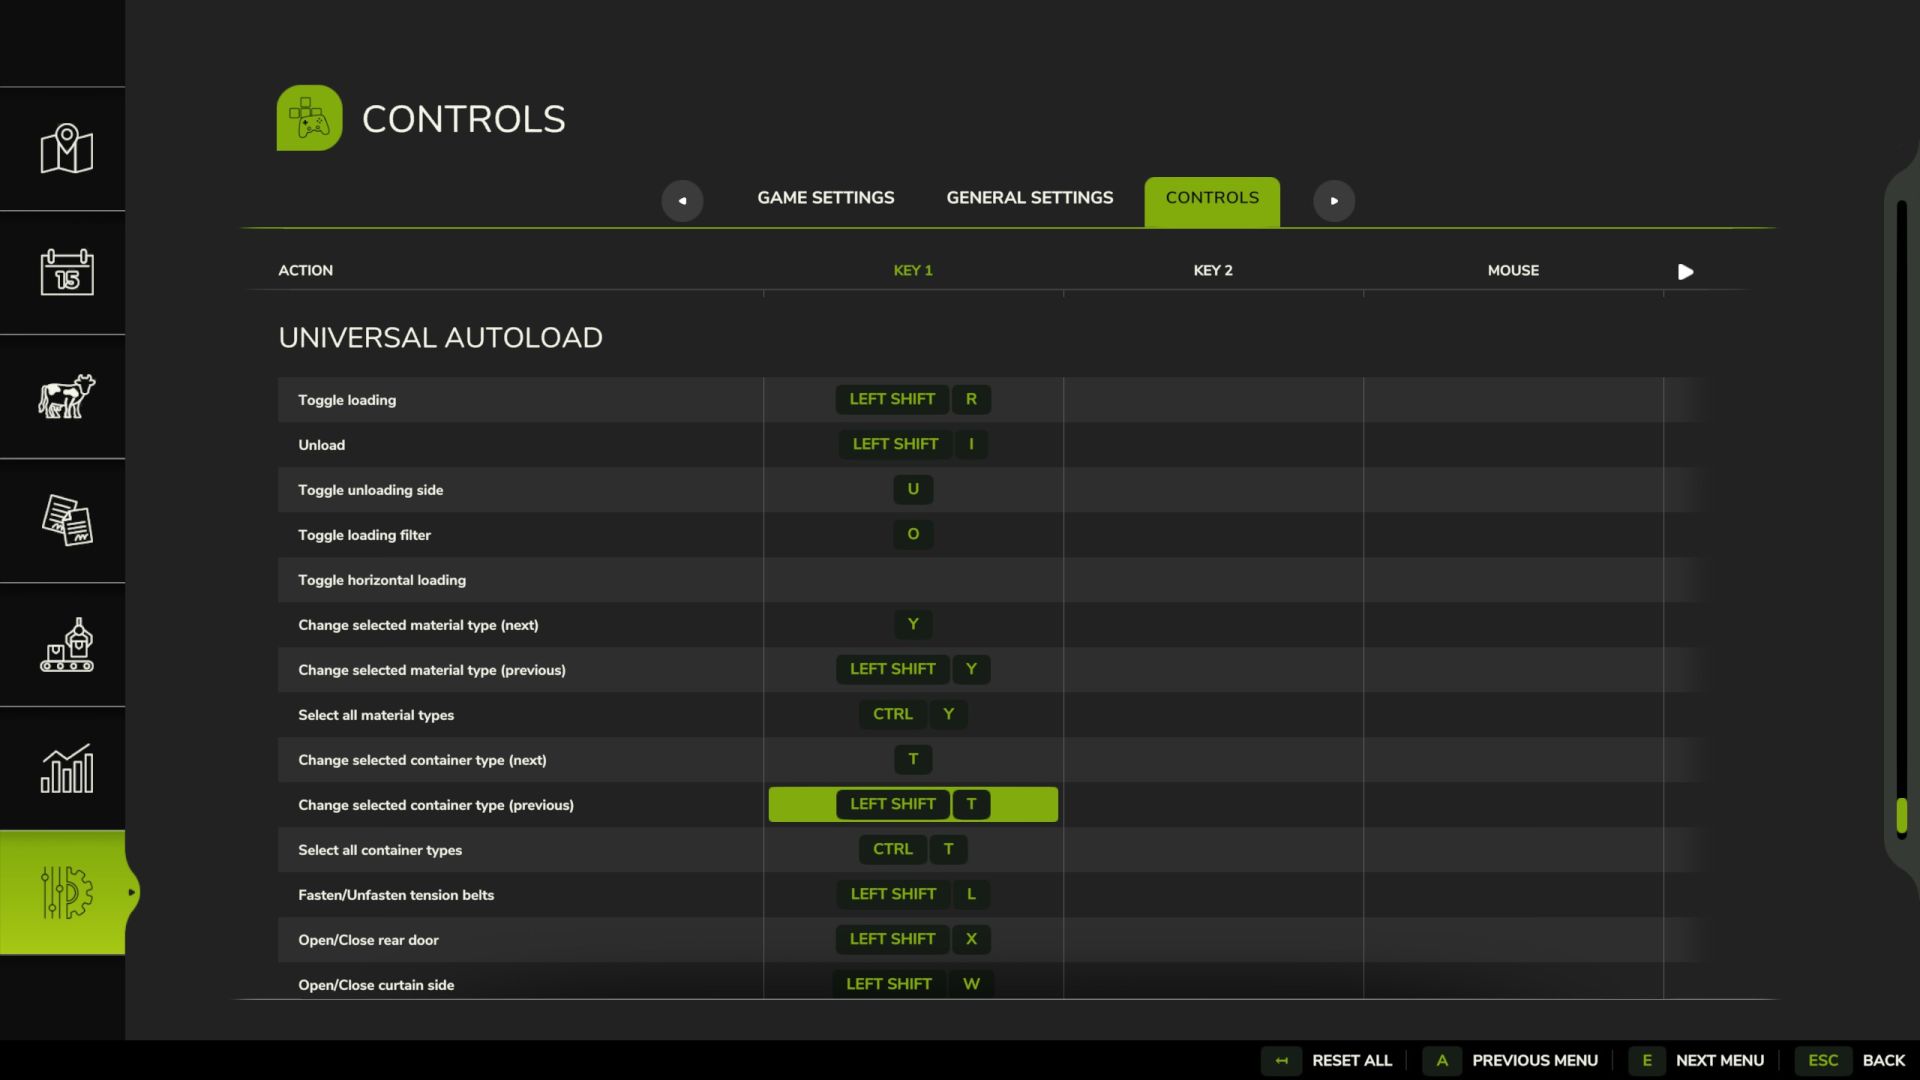Switch to GAME SETTINGS tab
1920x1080 pixels.
[x=825, y=198]
